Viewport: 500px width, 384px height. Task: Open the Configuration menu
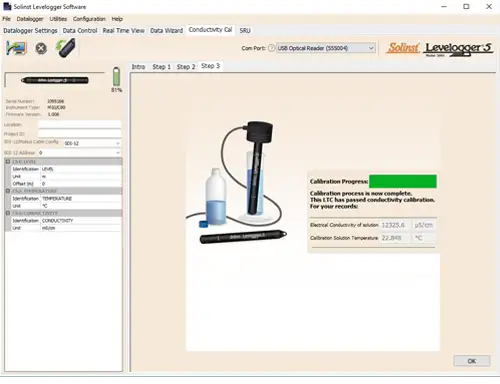click(89, 19)
